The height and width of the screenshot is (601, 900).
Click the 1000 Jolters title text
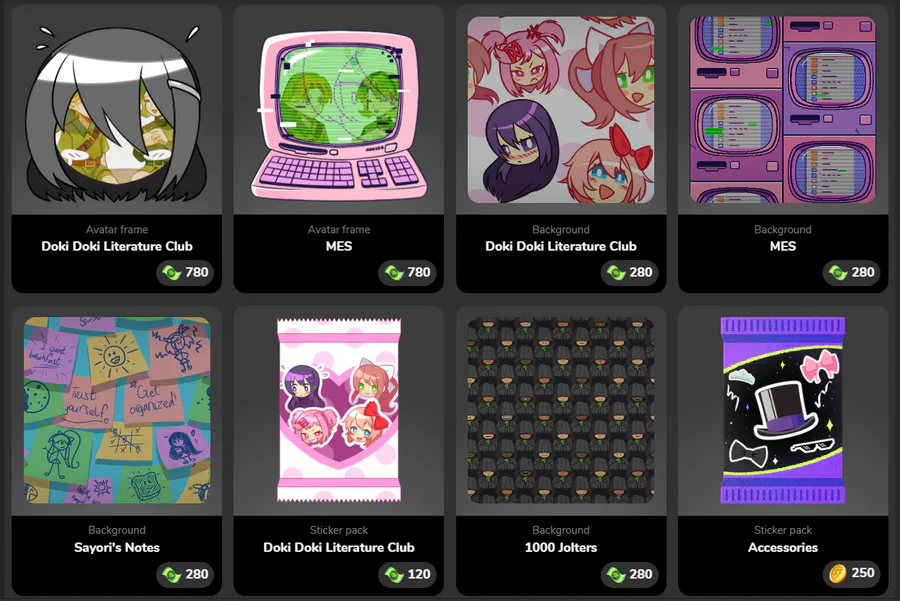click(561, 548)
